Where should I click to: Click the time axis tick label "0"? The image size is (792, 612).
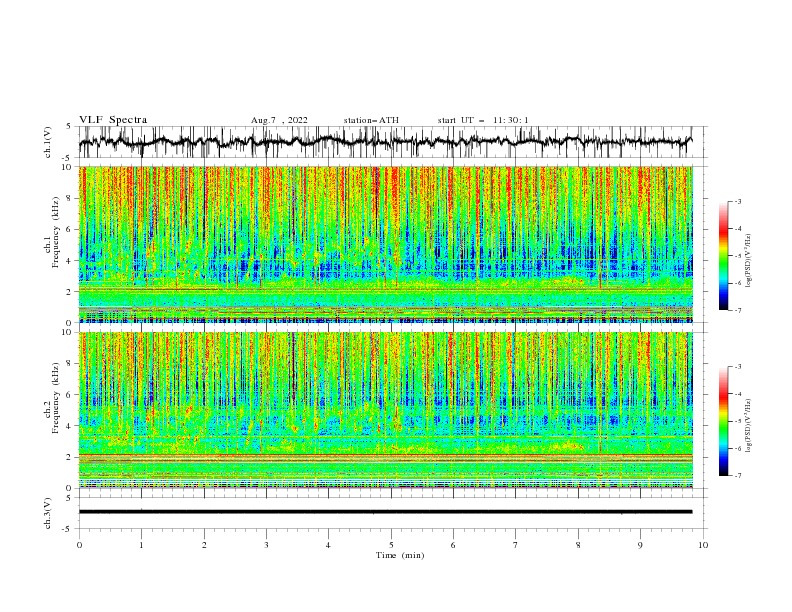point(79,545)
